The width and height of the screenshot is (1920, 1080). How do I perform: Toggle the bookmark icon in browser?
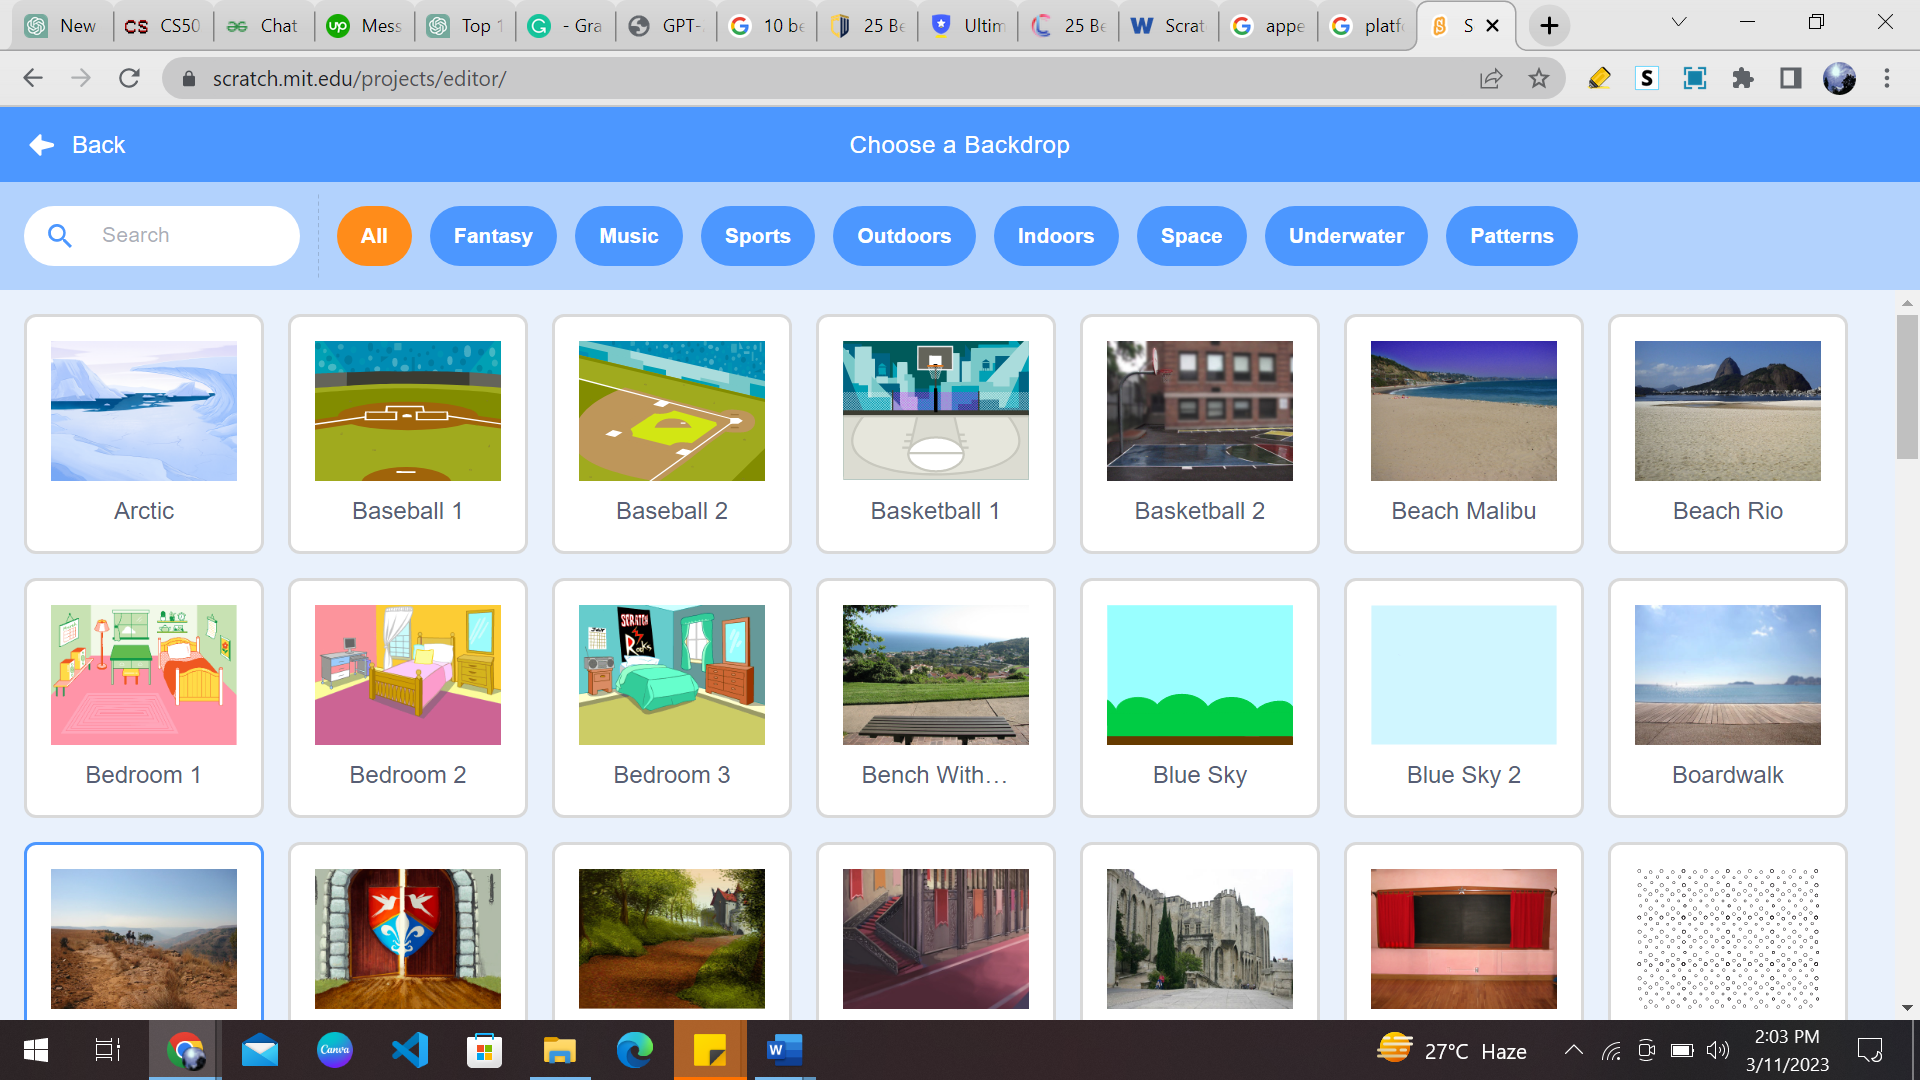coord(1539,79)
